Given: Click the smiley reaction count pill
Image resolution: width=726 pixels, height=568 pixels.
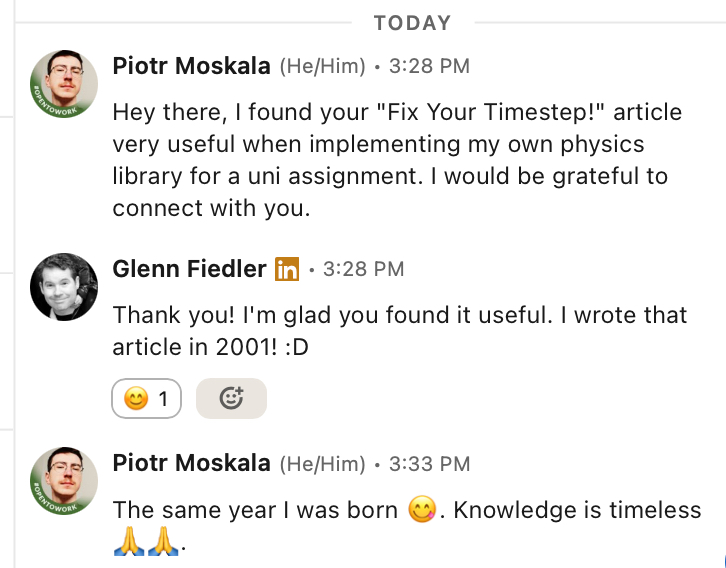Looking at the screenshot, I should [x=146, y=399].
